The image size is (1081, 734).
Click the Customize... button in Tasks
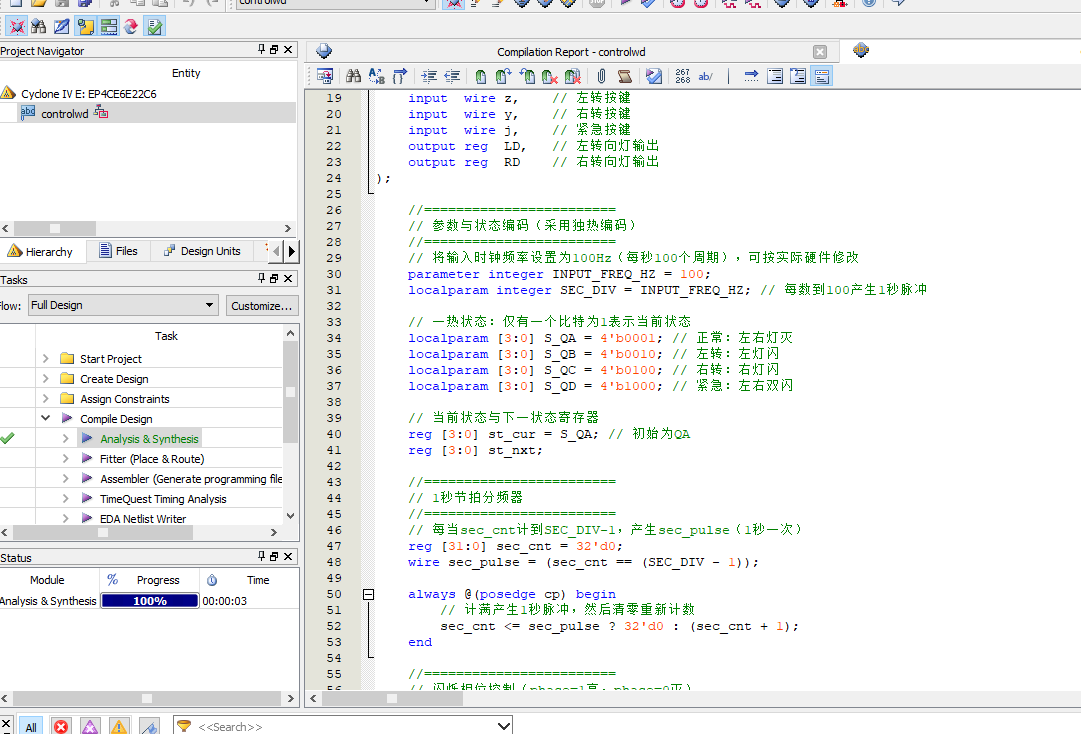[262, 305]
